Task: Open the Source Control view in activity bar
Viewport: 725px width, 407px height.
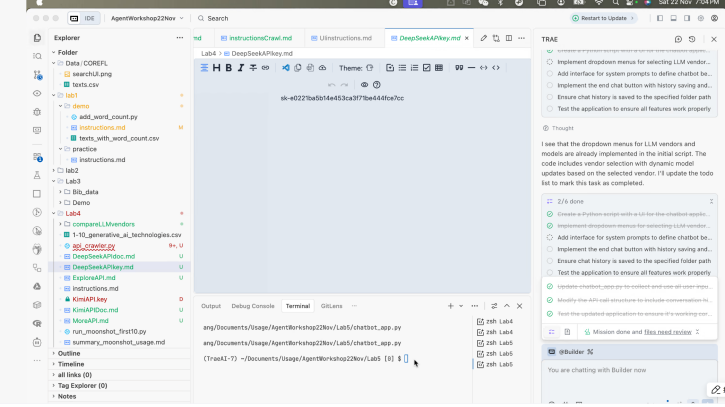Action: click(x=37, y=74)
